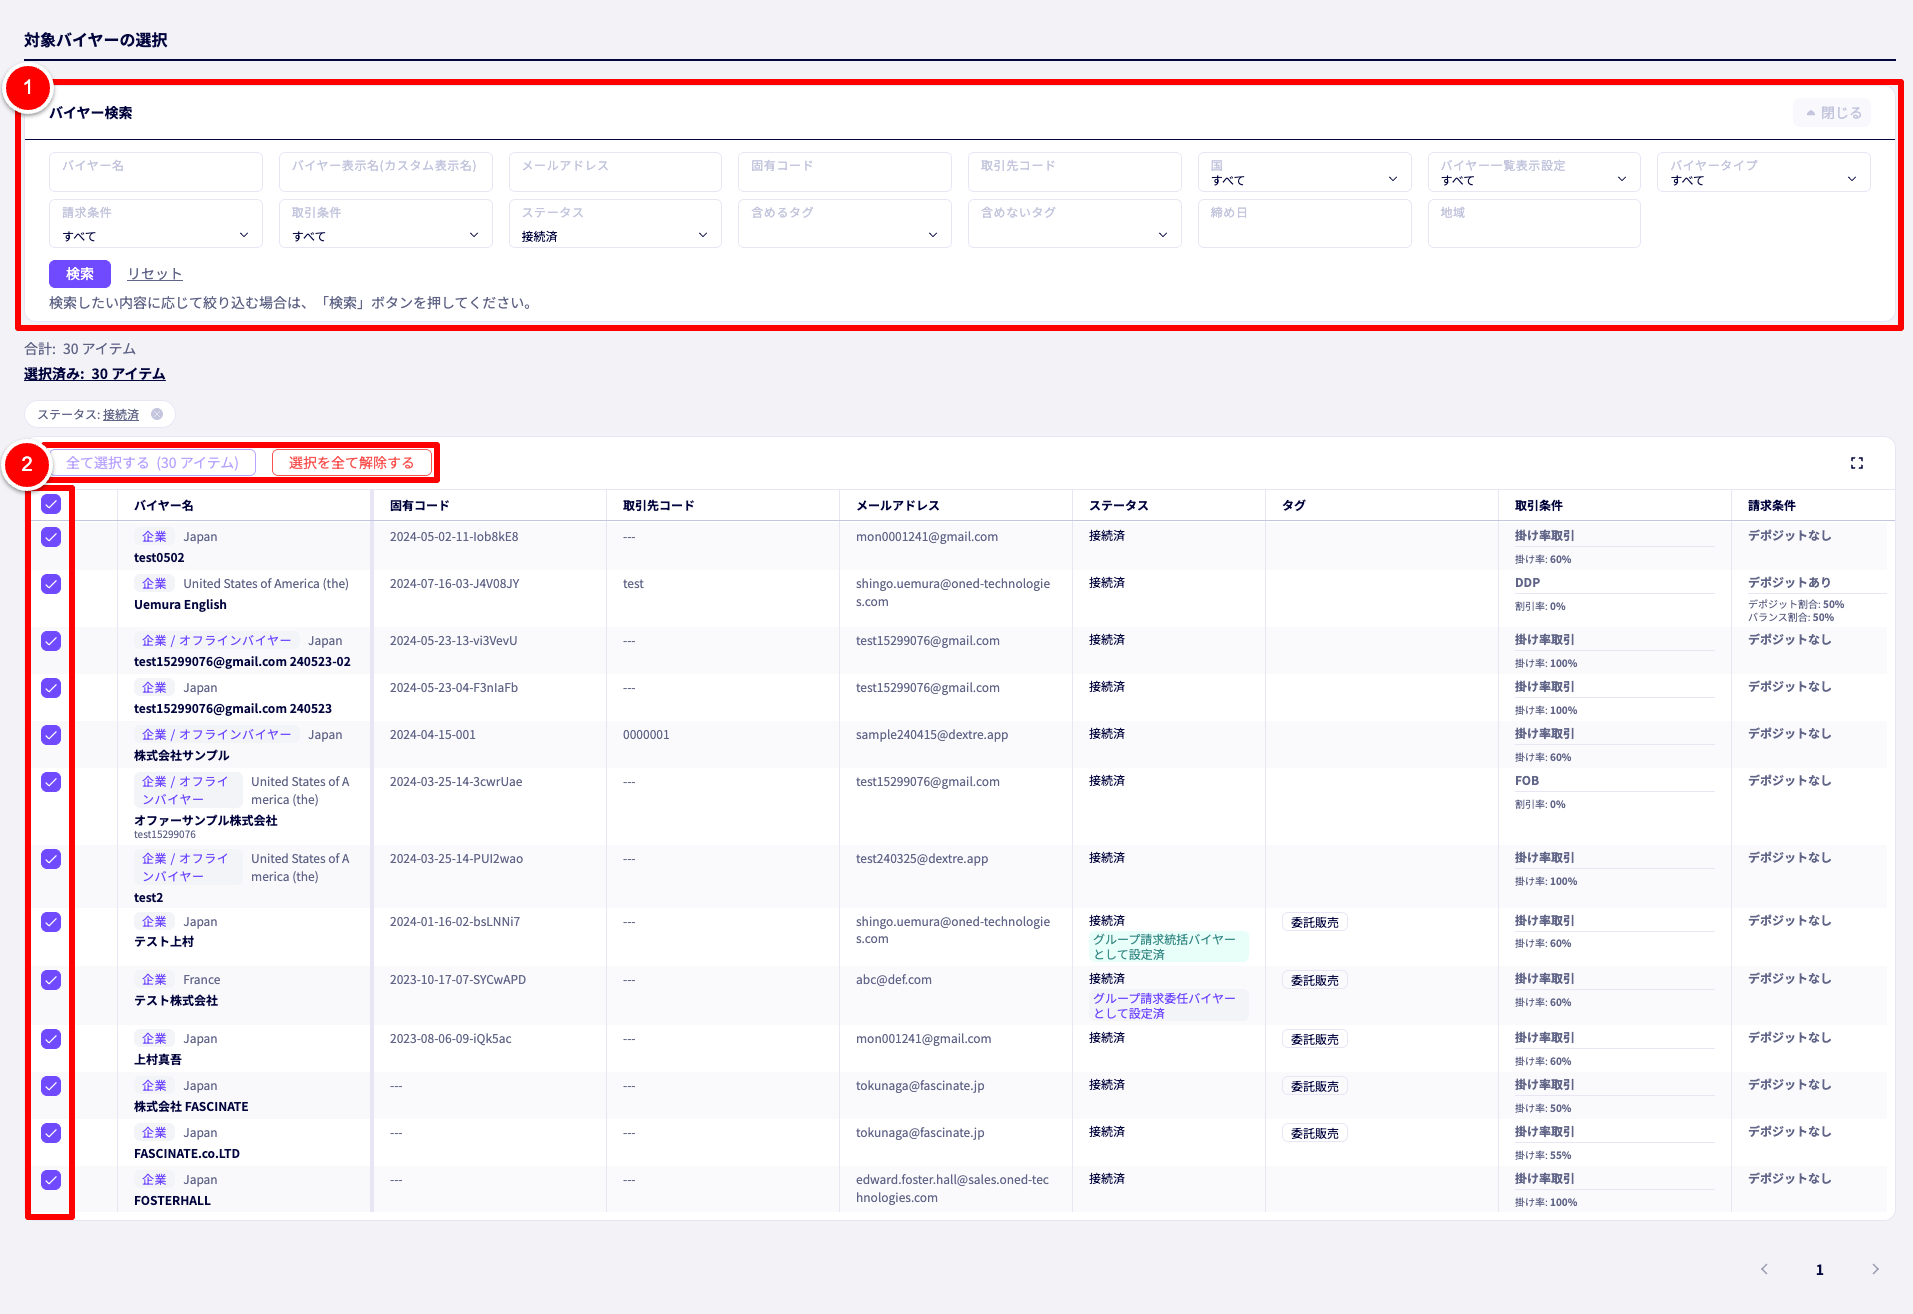Remove the ステータス filter chip with x icon
Image resolution: width=1913 pixels, height=1314 pixels.
(x=157, y=414)
